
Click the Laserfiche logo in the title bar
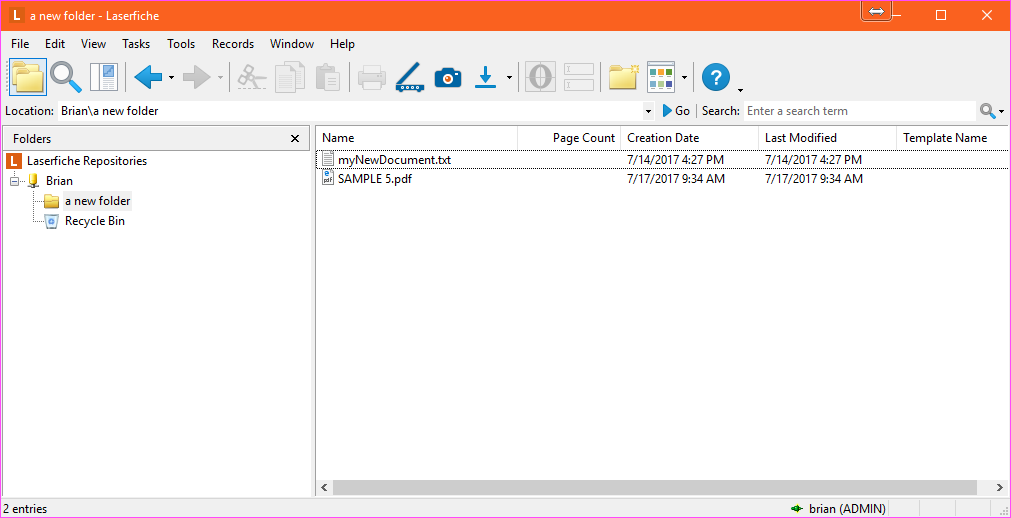point(17,15)
